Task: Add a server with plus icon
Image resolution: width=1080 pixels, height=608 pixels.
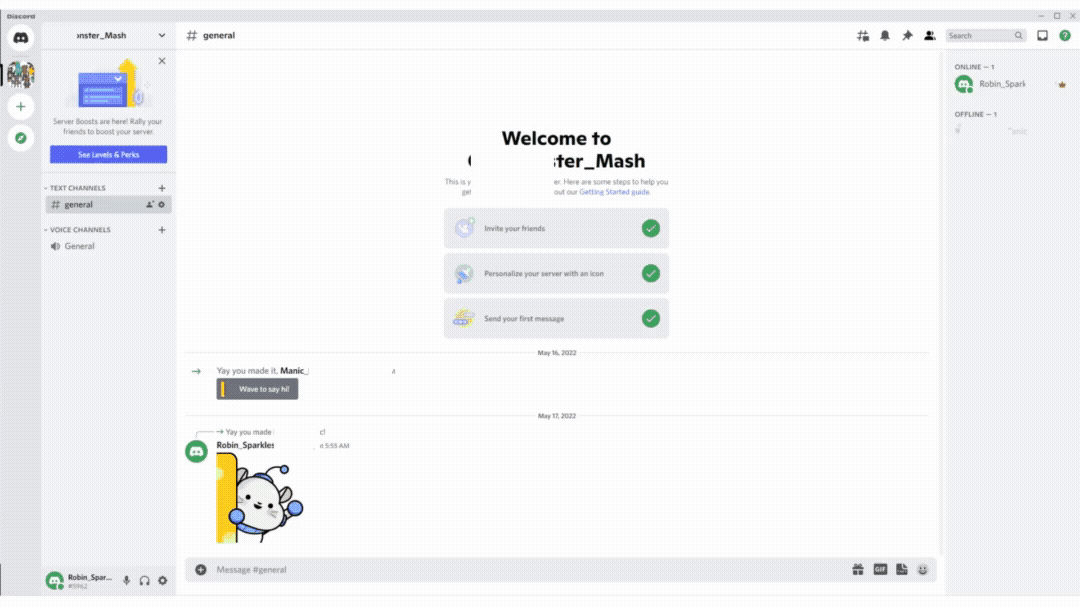Action: [x=21, y=107]
